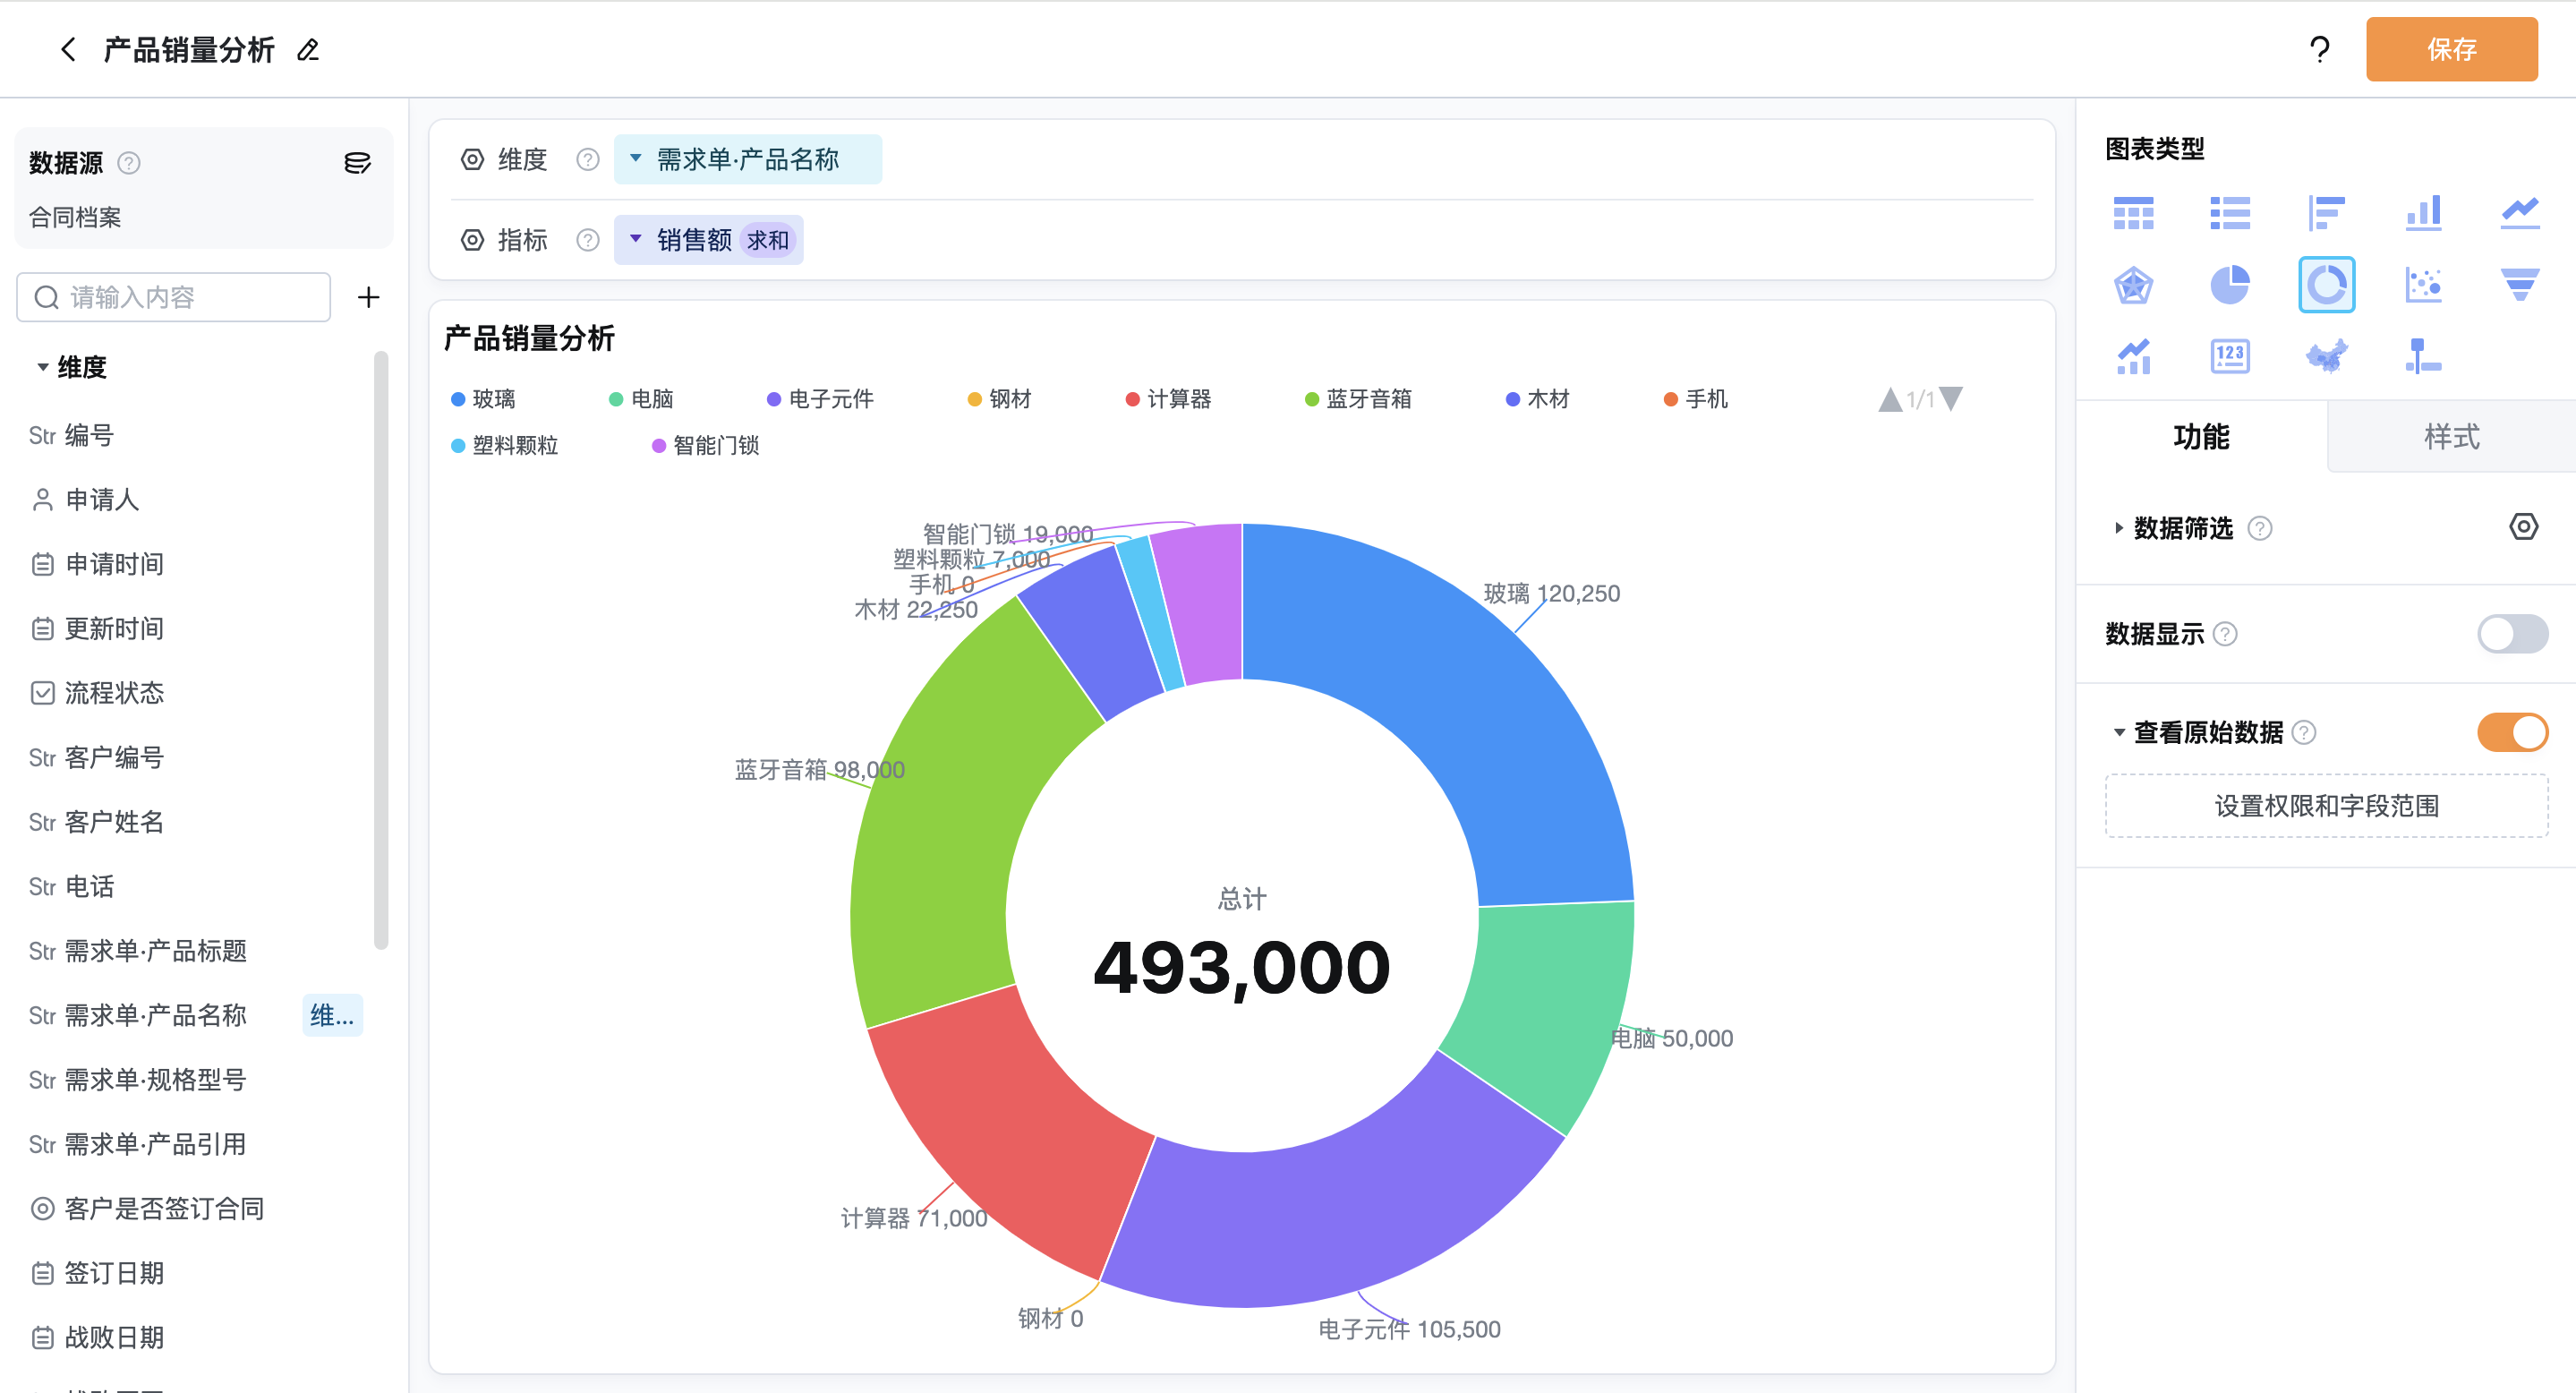
Task: Select the column chart type
Action: coord(2423,213)
